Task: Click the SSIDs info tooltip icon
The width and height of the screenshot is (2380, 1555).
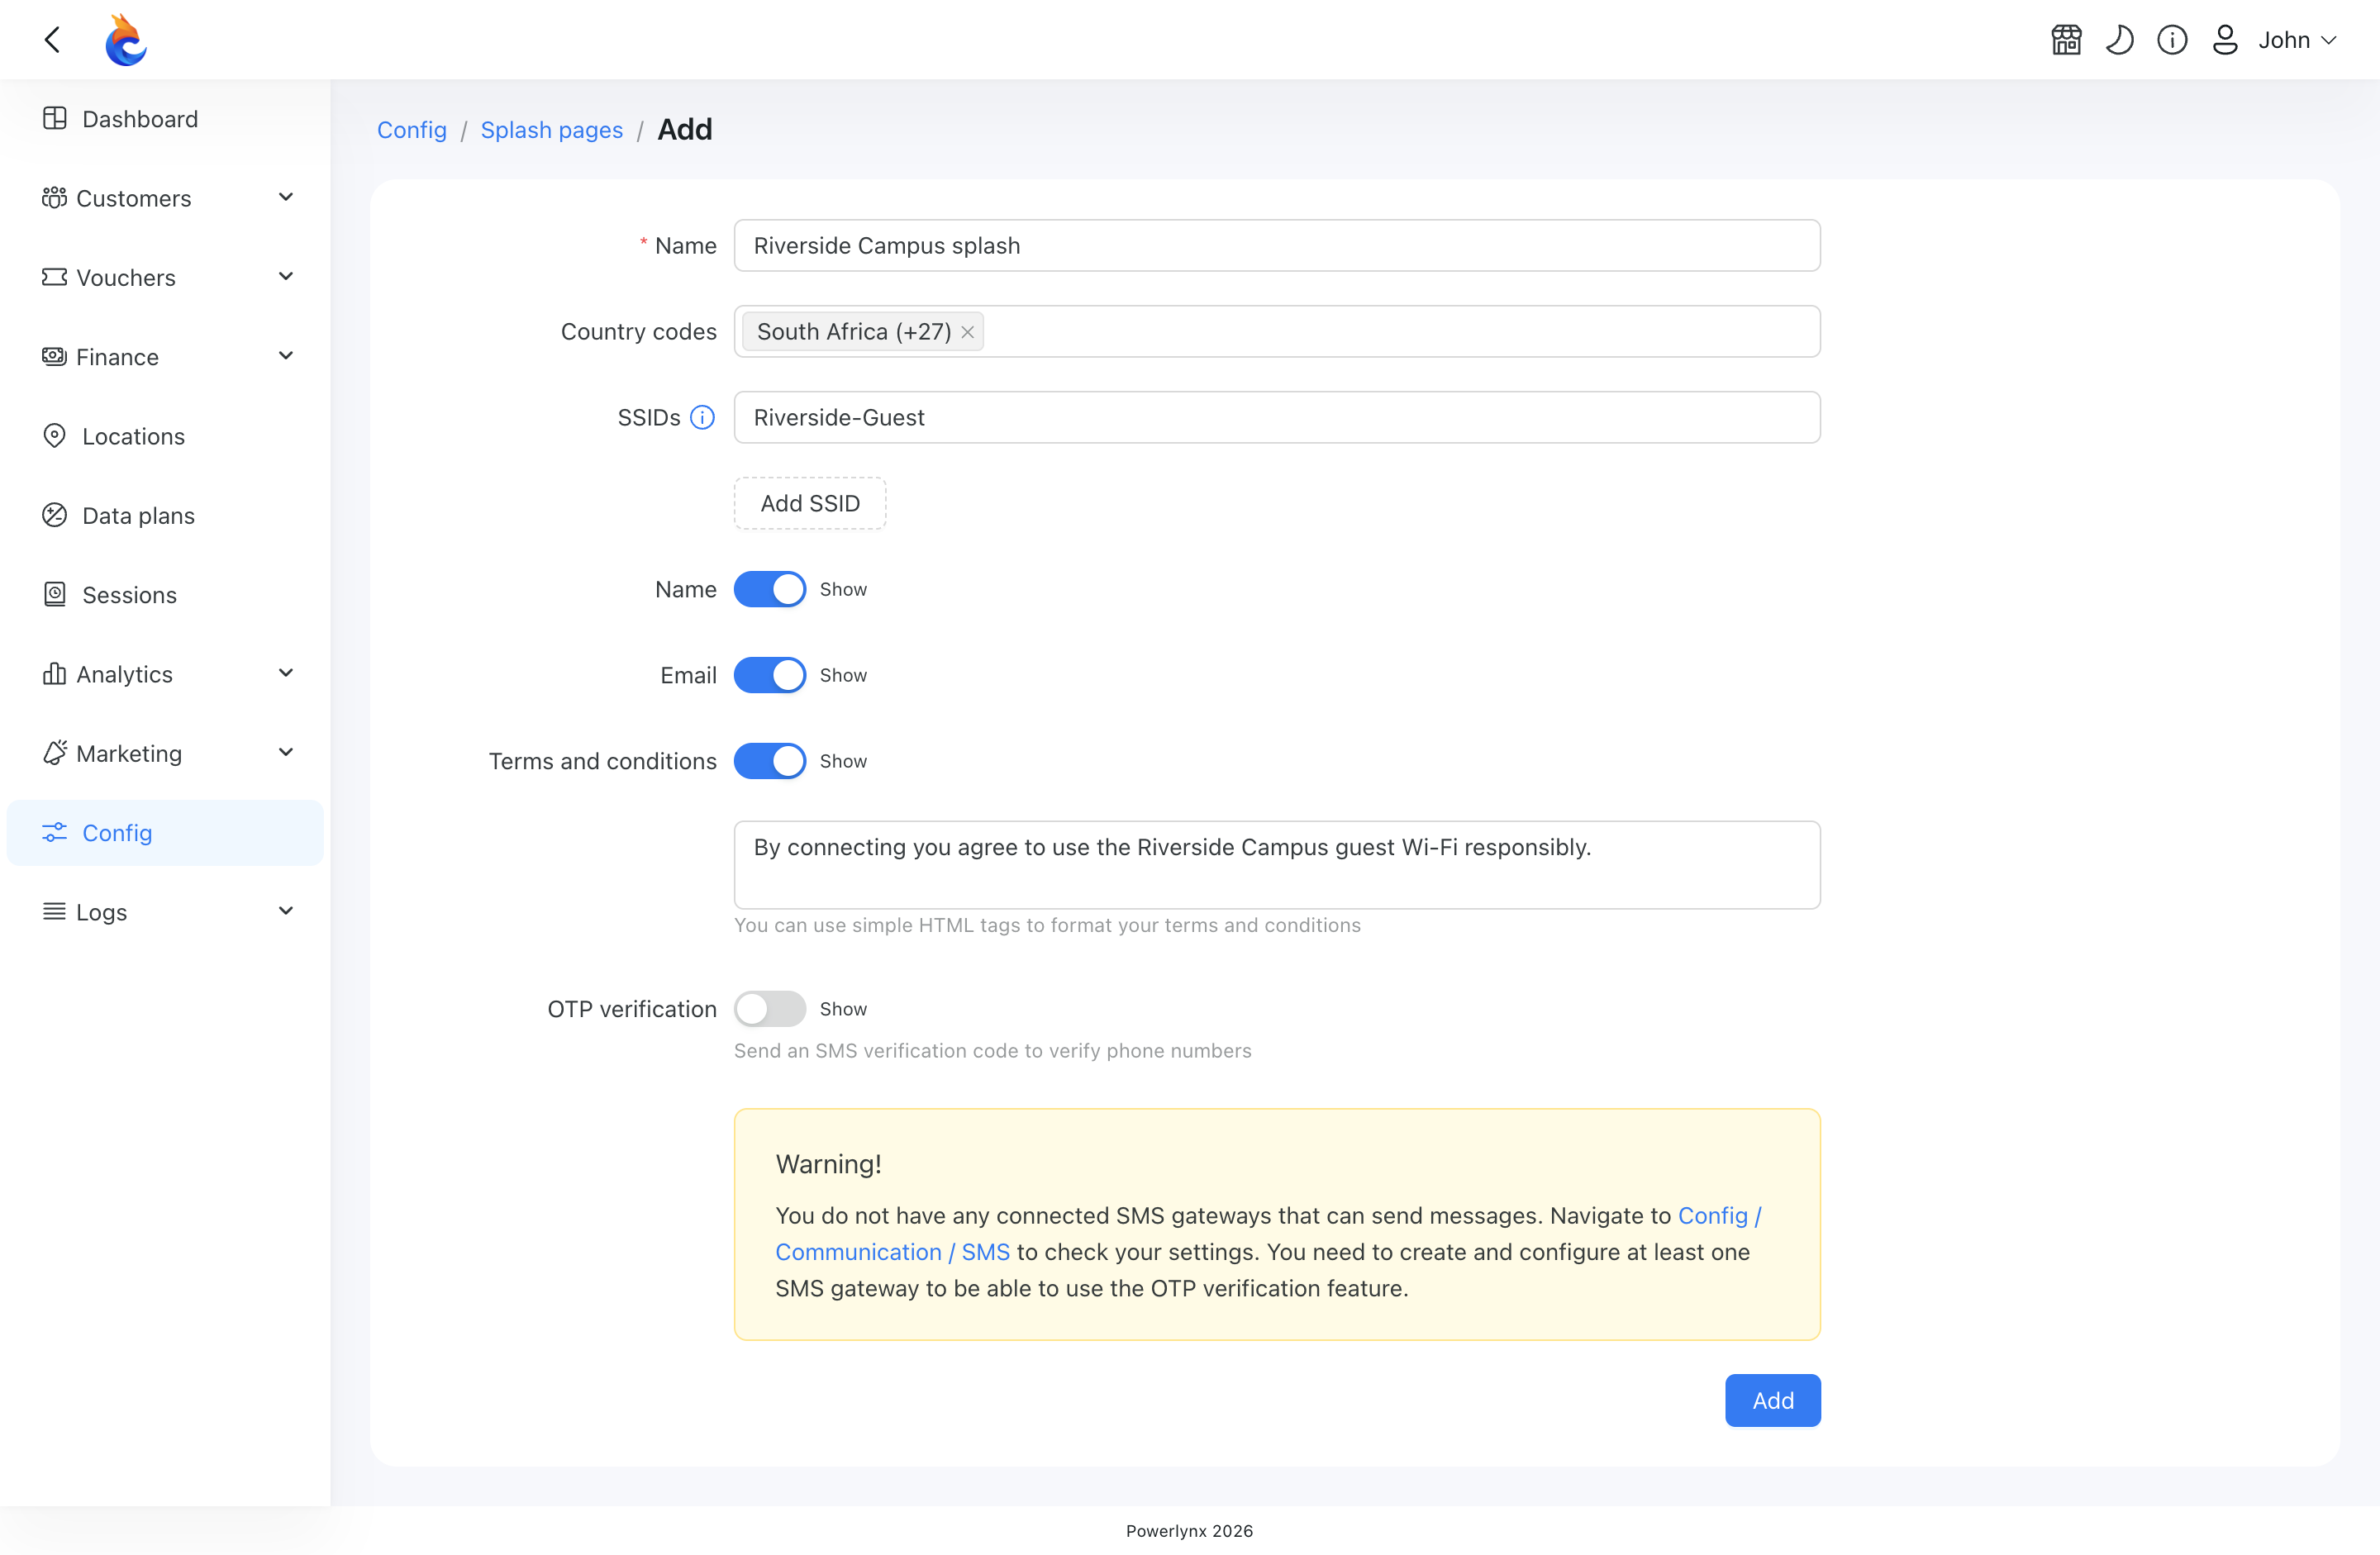Action: [x=703, y=417]
